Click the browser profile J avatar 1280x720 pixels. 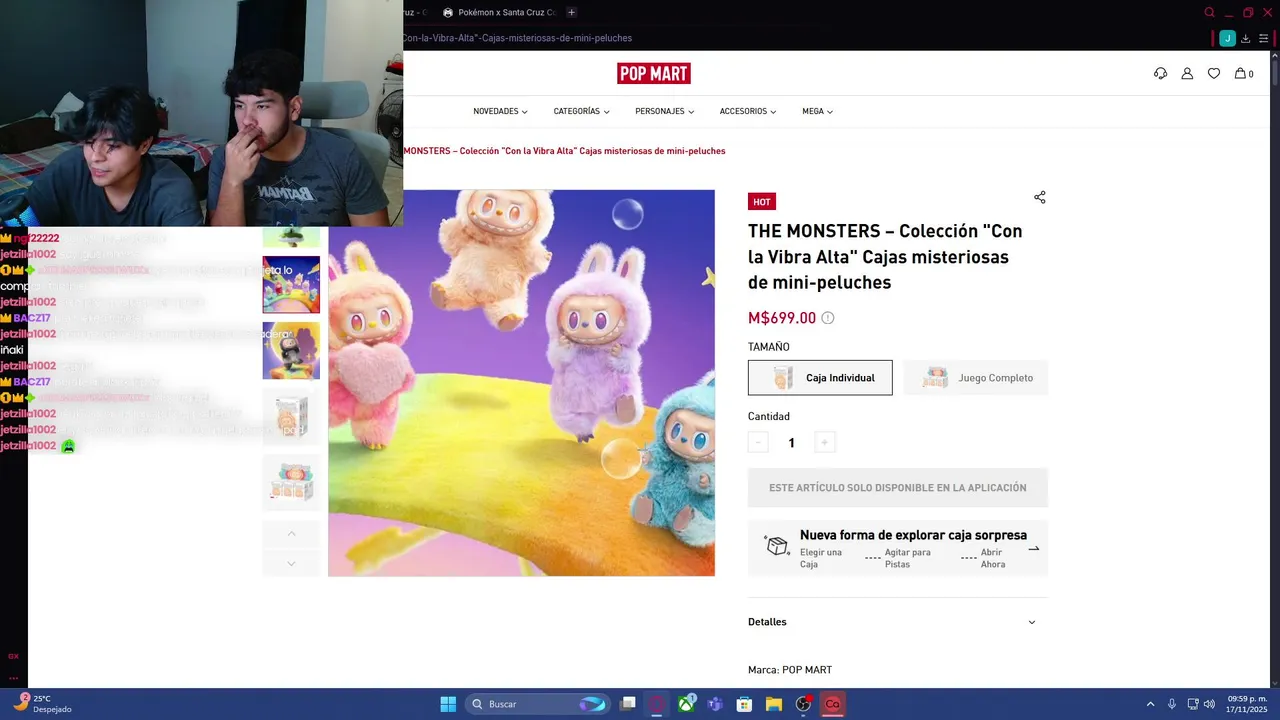click(1227, 38)
